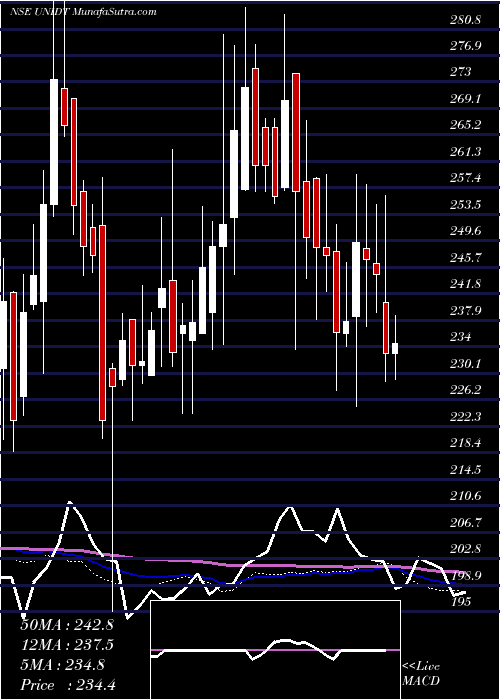
Task: Select the 202.8 price axis label
Action: point(465,549)
